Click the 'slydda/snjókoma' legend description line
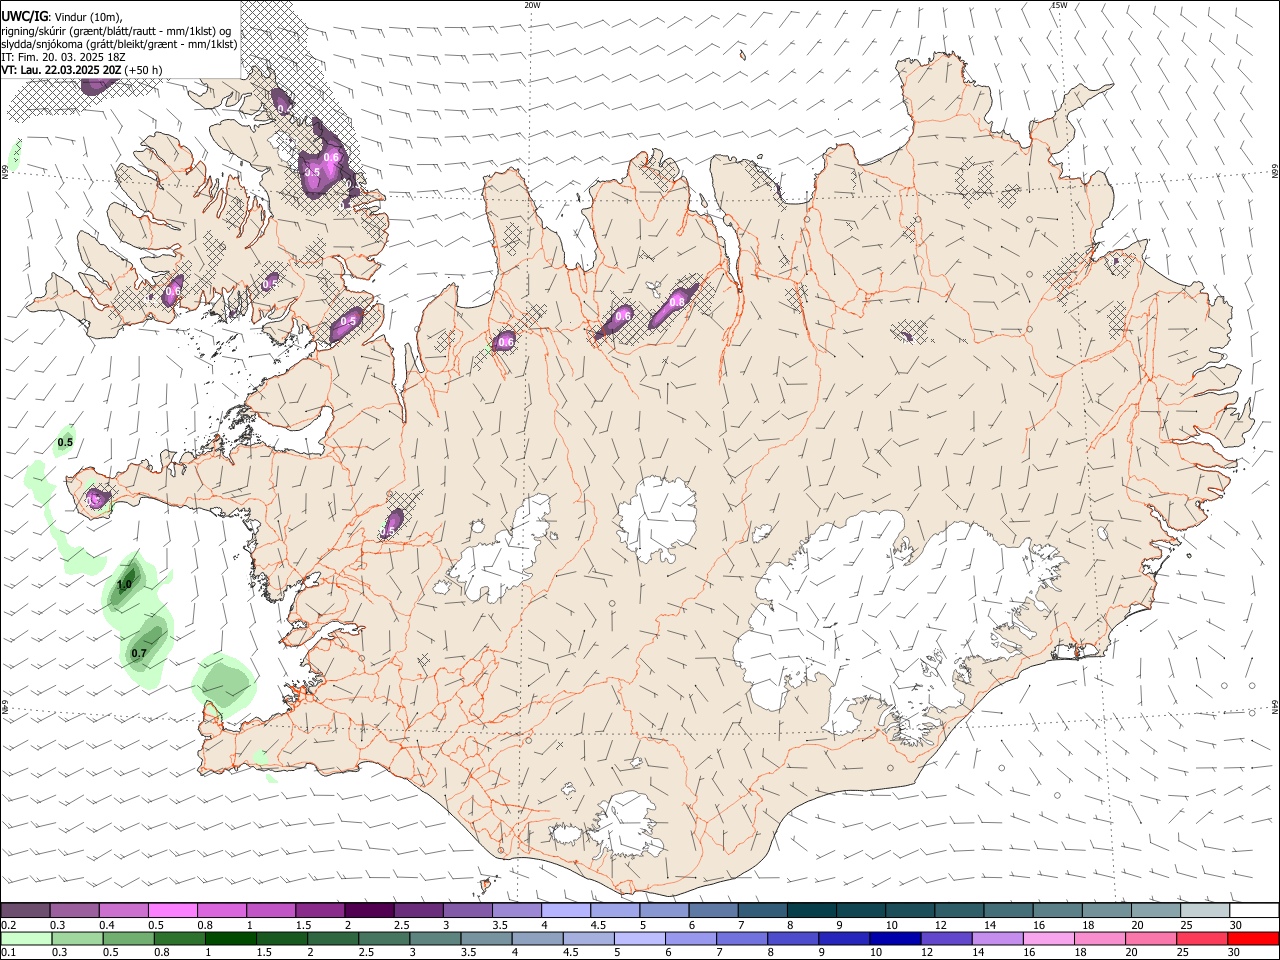 [x=119, y=44]
